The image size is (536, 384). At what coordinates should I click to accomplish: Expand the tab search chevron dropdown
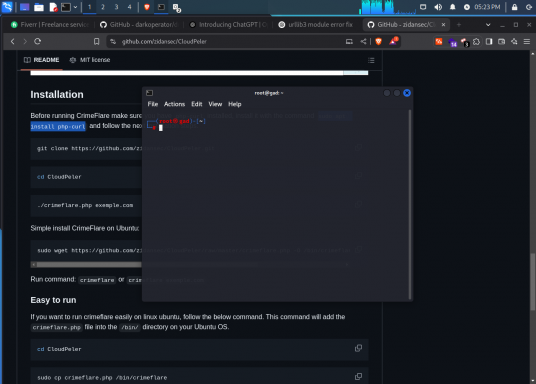pyautogui.click(x=488, y=25)
